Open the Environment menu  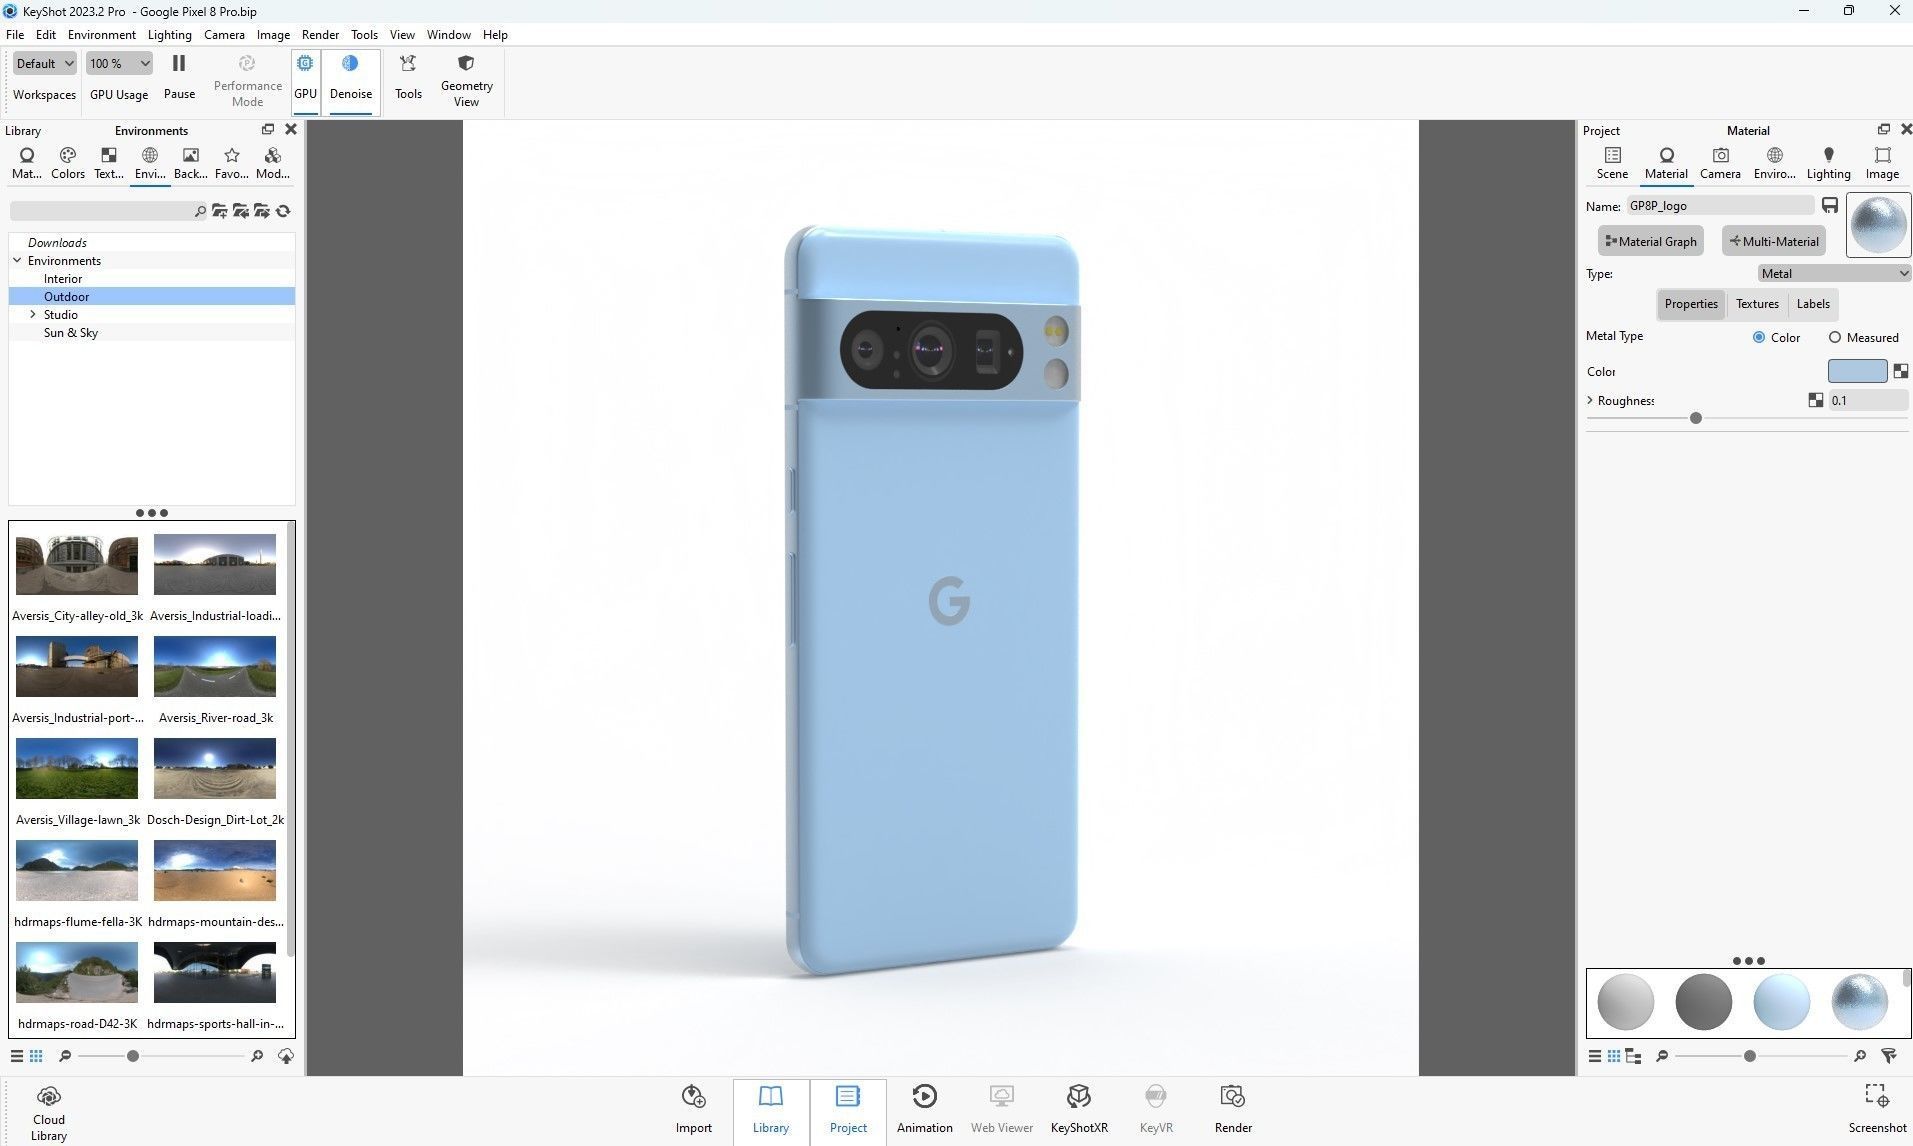tap(101, 34)
